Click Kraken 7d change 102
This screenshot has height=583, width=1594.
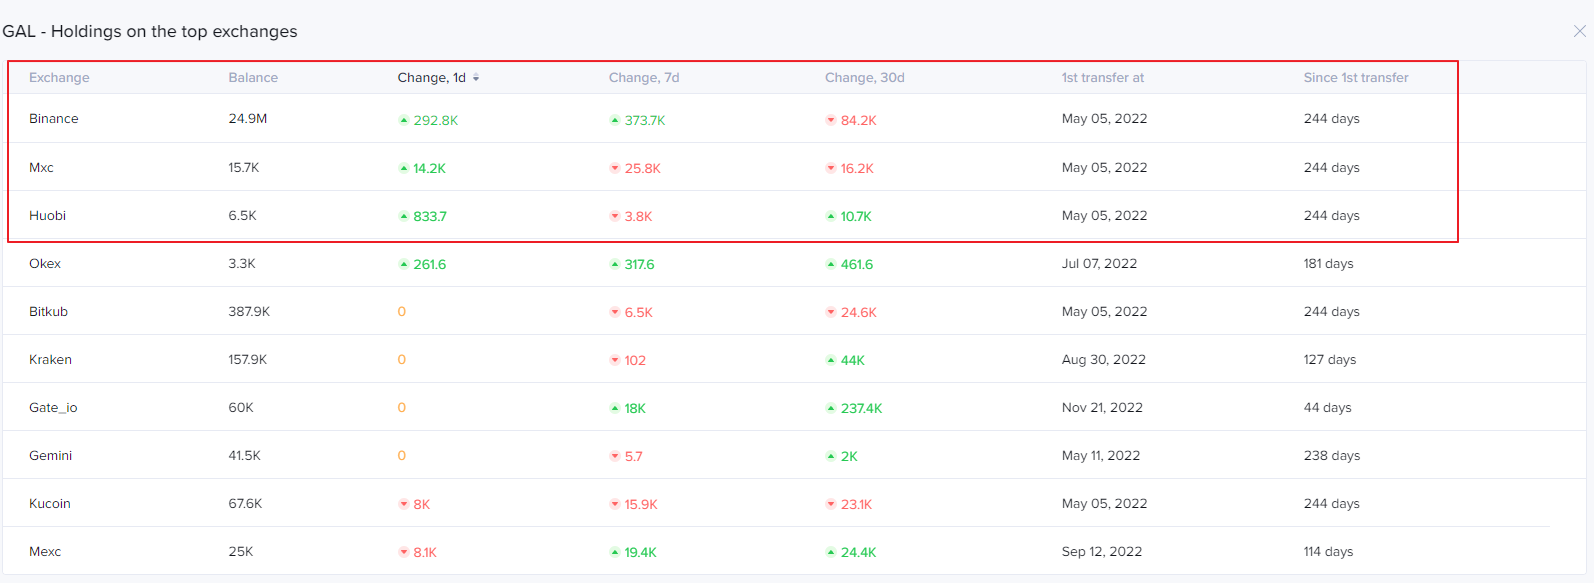(x=635, y=360)
